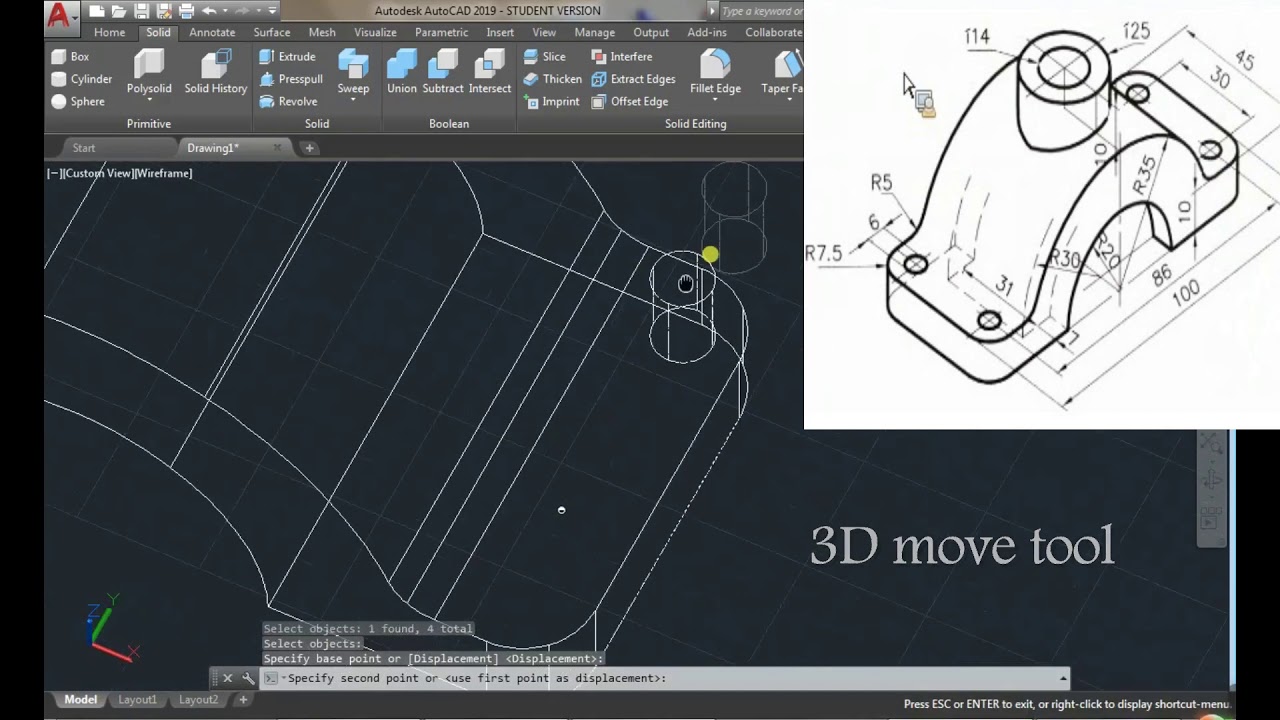
Task: Open command line customize wrench icon
Action: coord(248,678)
